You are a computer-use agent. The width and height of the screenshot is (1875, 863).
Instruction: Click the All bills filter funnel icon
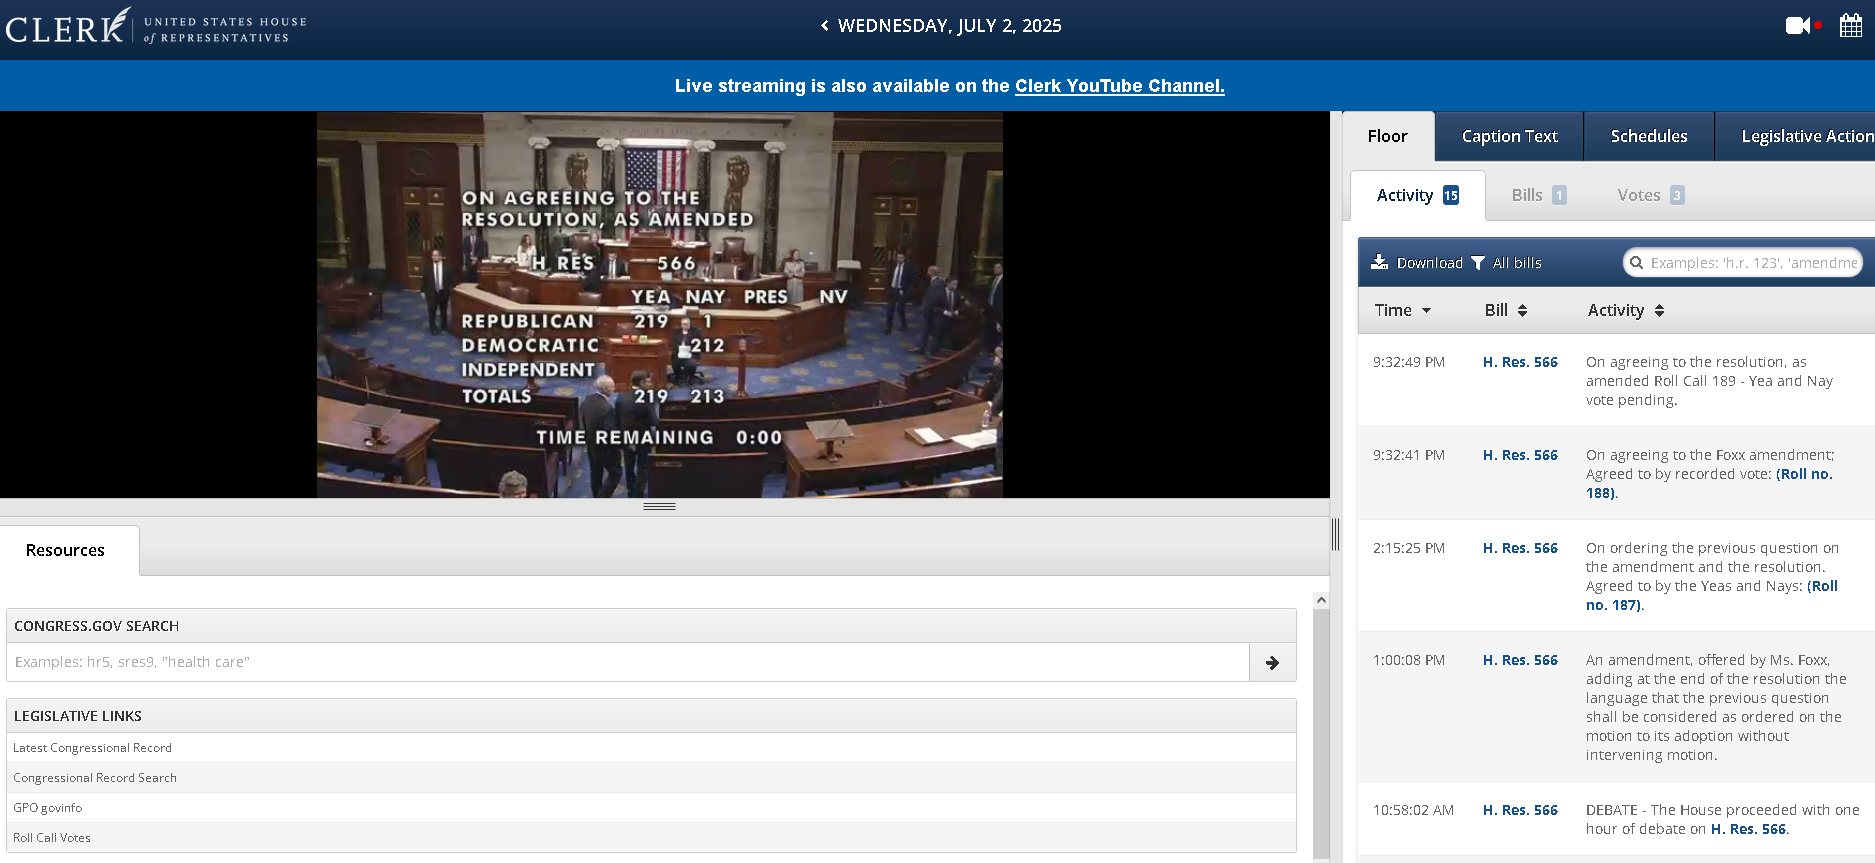point(1478,263)
